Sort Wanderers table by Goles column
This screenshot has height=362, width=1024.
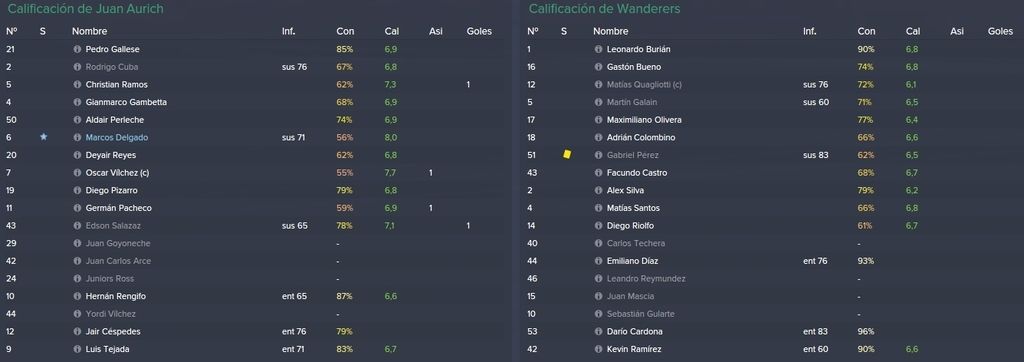(x=1000, y=31)
